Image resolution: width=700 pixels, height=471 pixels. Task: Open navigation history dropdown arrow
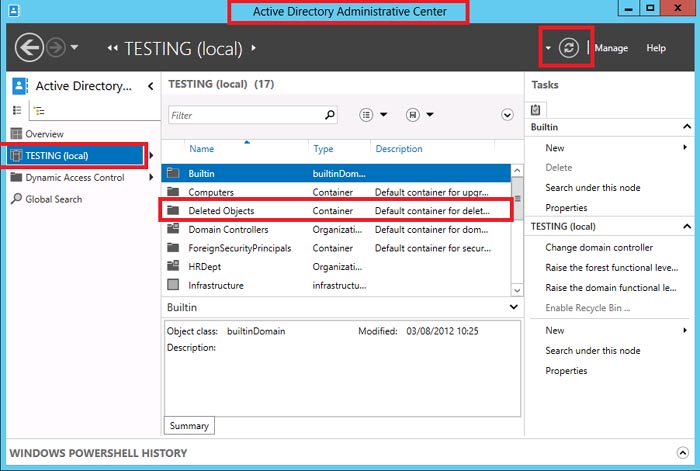coord(74,47)
